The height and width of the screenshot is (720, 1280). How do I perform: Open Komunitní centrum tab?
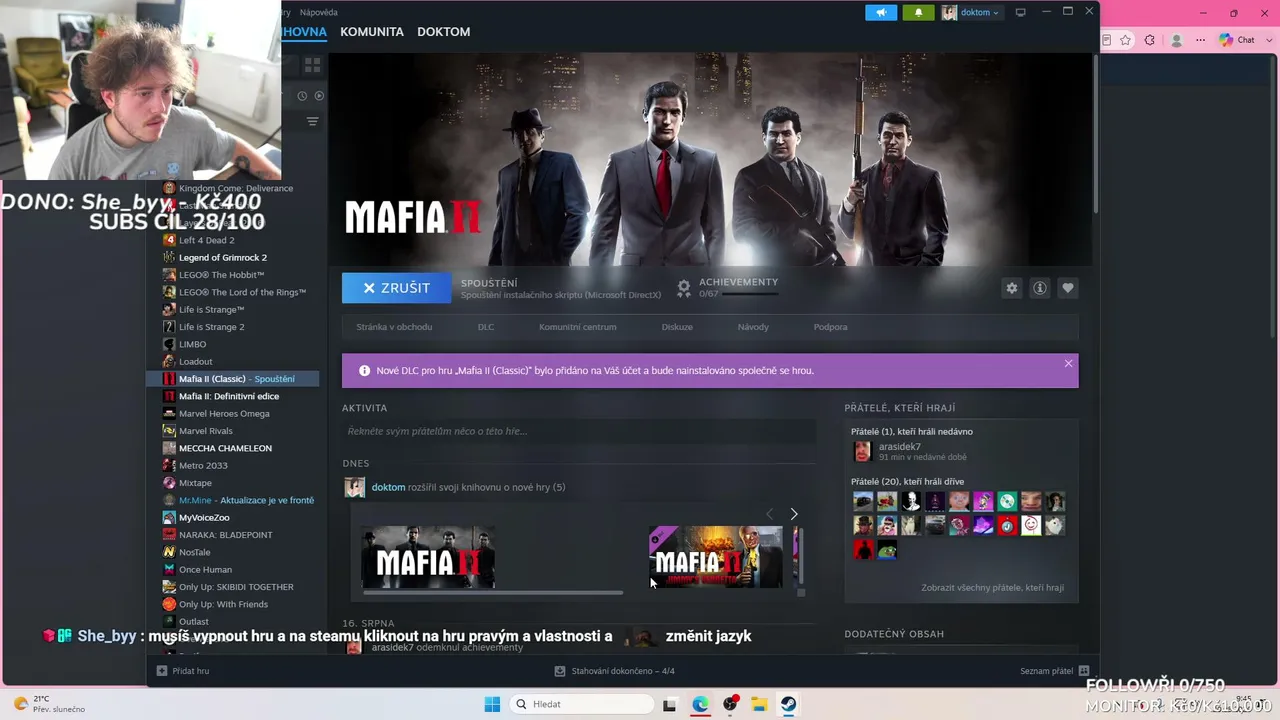[578, 327]
